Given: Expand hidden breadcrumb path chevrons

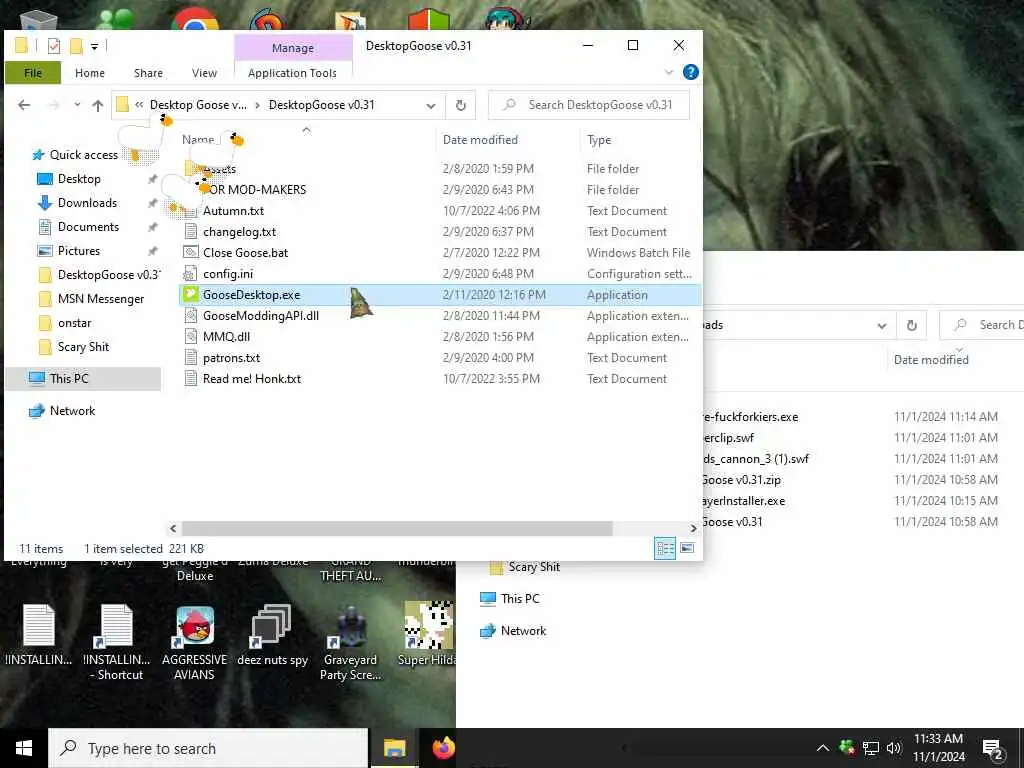Looking at the screenshot, I should point(138,104).
